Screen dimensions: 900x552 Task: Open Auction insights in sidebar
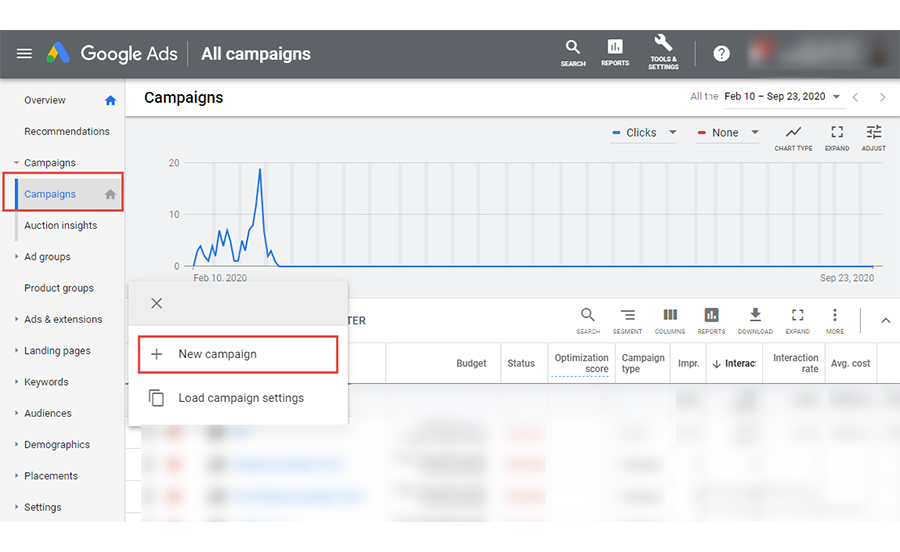coord(60,226)
